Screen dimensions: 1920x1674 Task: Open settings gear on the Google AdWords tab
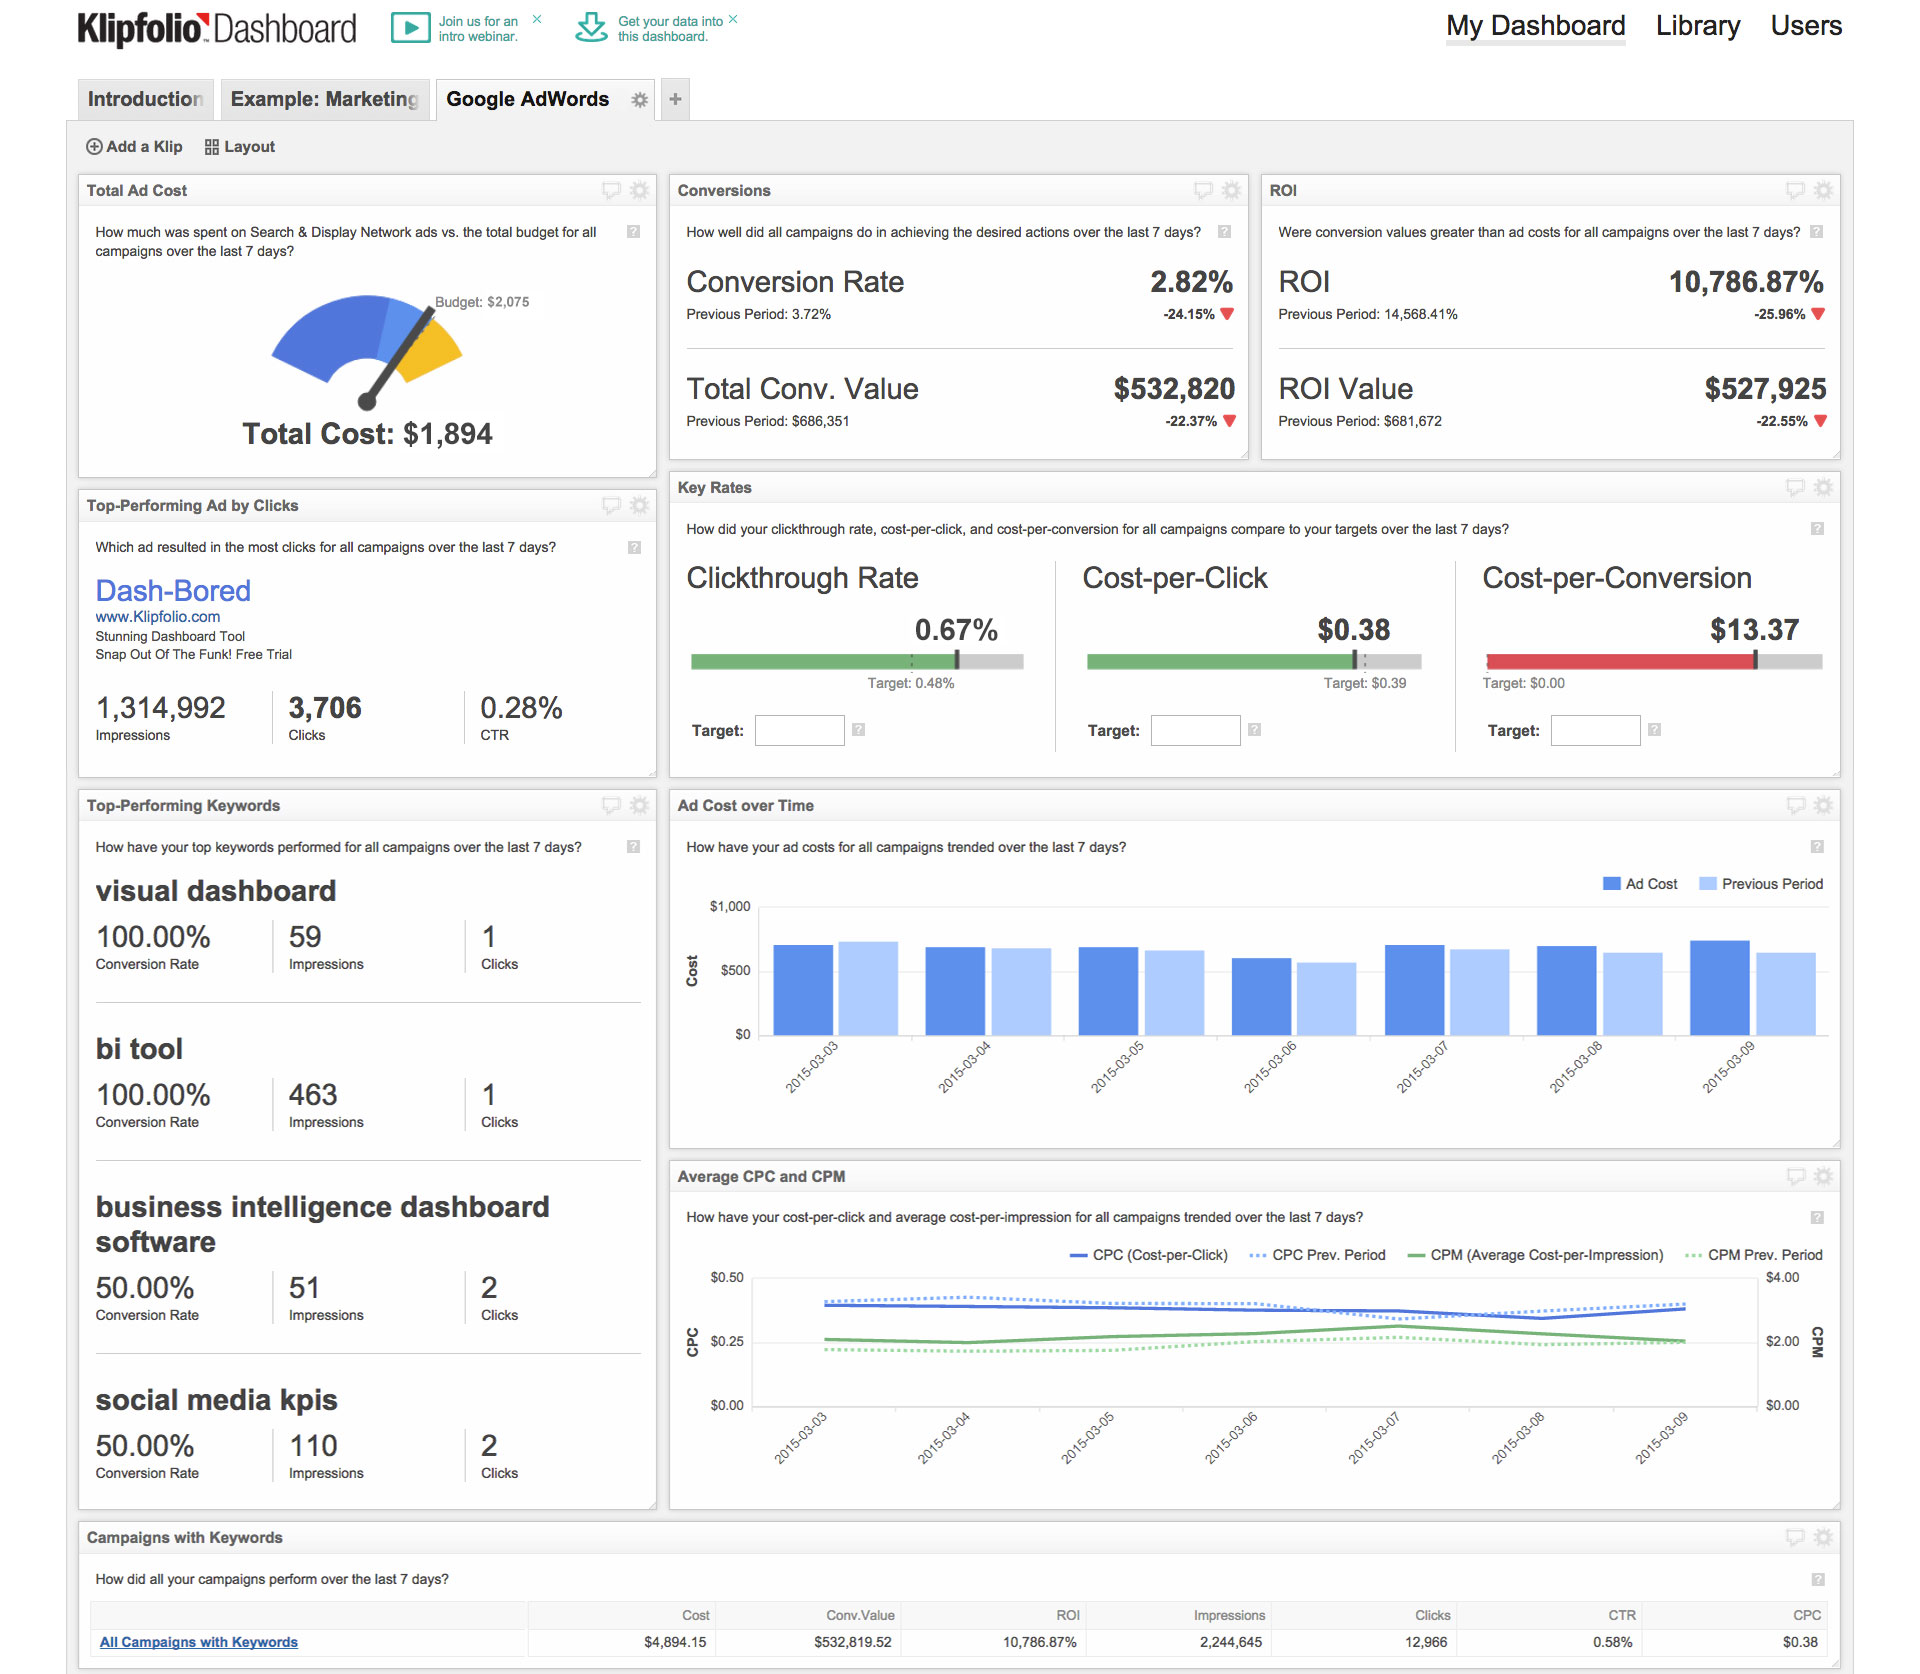point(639,99)
